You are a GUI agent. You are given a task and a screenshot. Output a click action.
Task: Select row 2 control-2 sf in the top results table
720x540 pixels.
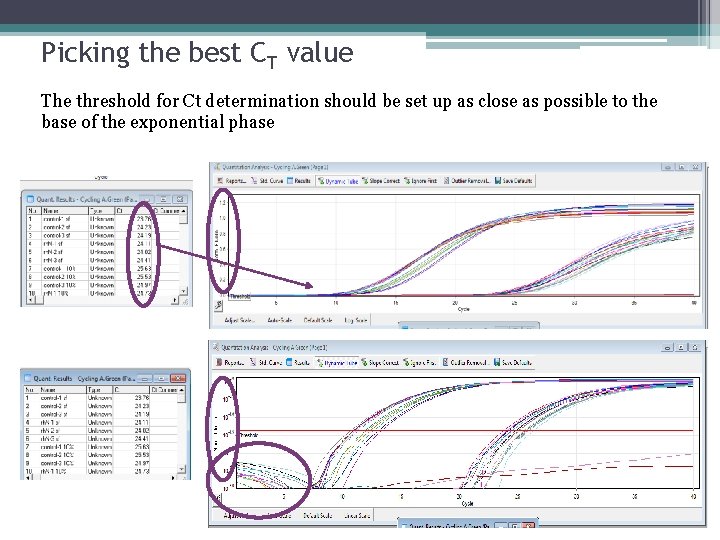click(103, 227)
